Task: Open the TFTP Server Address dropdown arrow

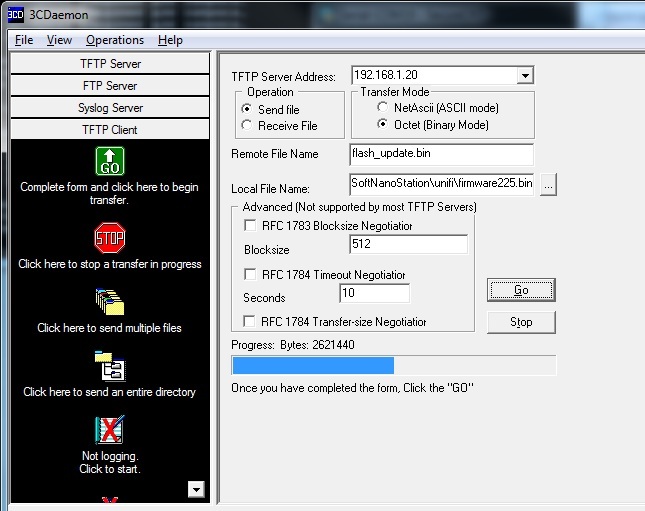Action: 525,75
